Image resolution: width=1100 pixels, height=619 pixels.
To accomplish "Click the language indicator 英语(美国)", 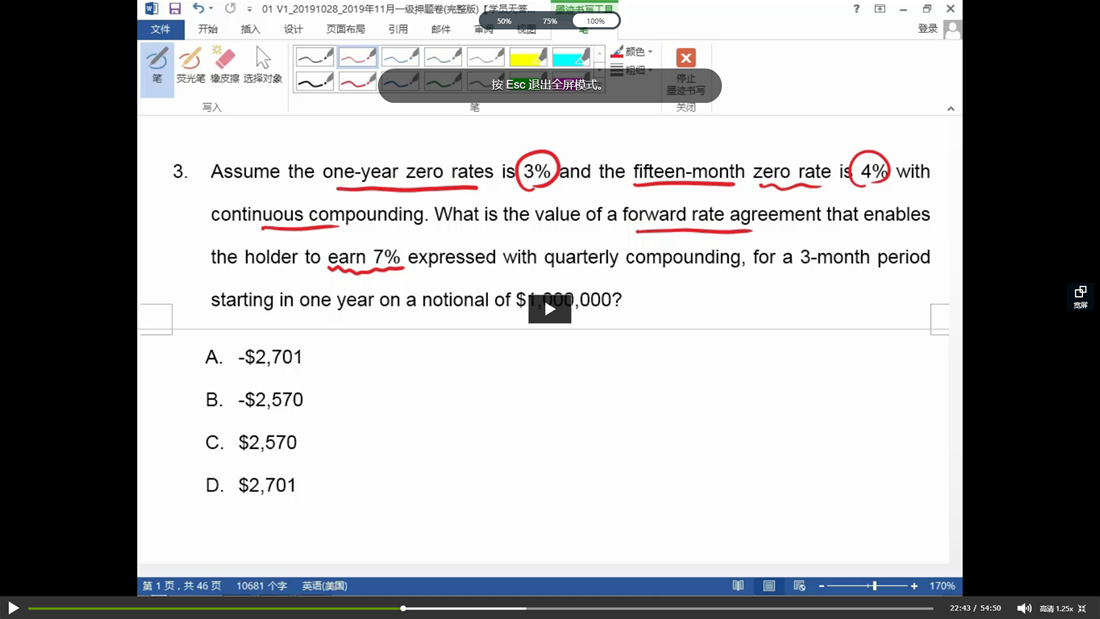I will tap(324, 586).
